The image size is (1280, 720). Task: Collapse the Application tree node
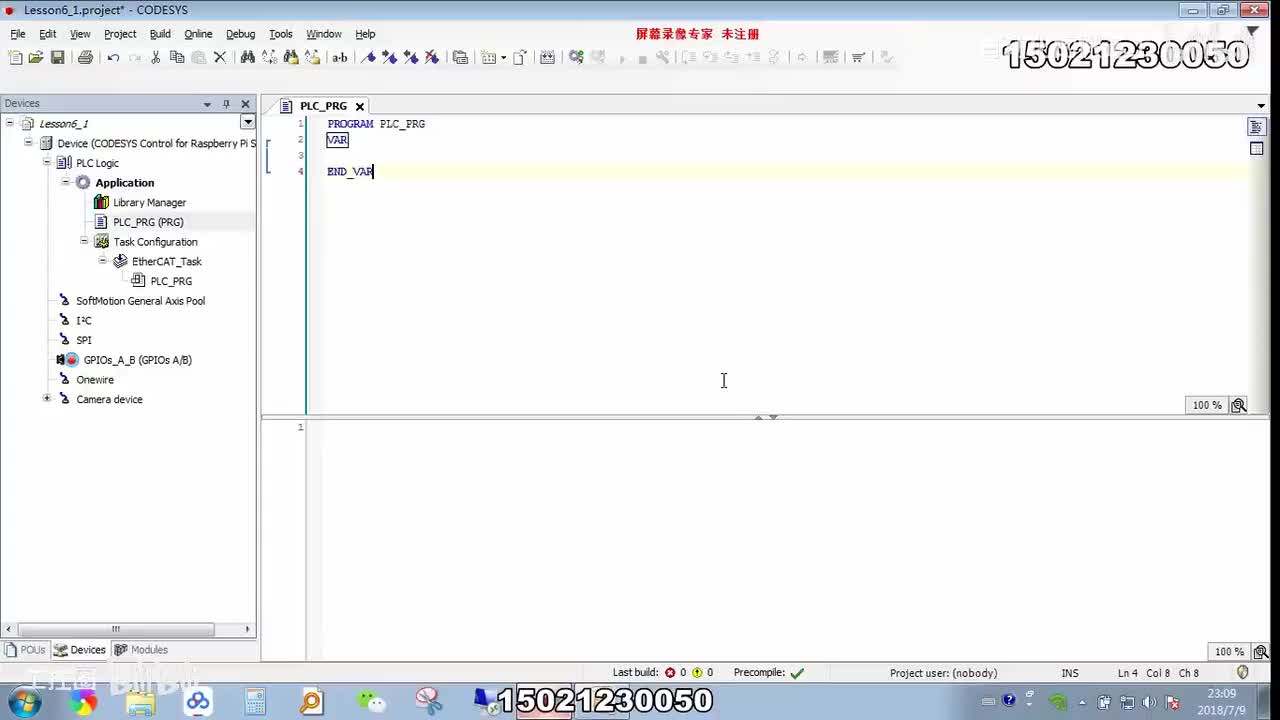pyautogui.click(x=66, y=183)
